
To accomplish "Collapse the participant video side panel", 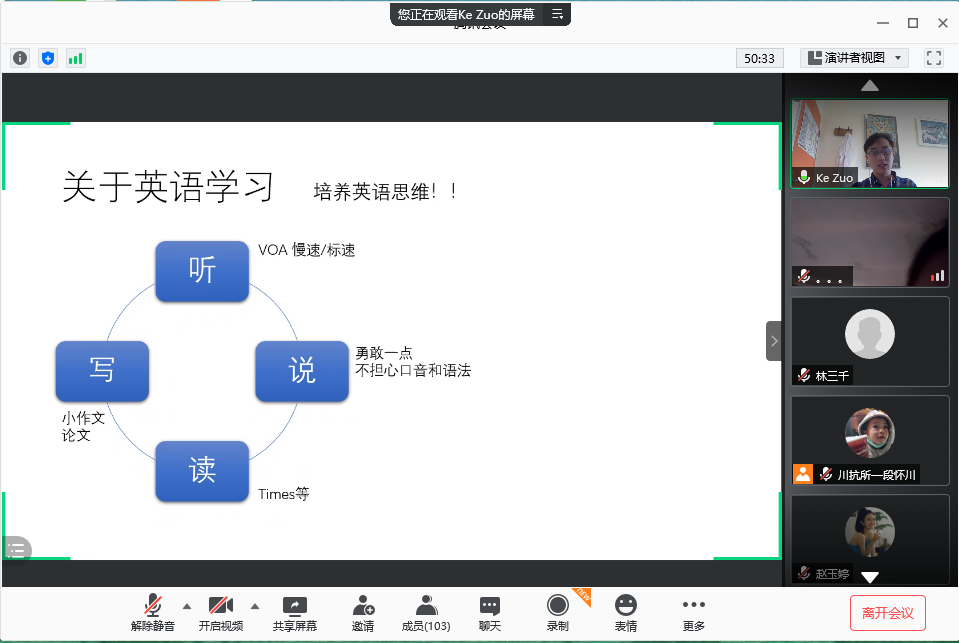I will [773, 341].
